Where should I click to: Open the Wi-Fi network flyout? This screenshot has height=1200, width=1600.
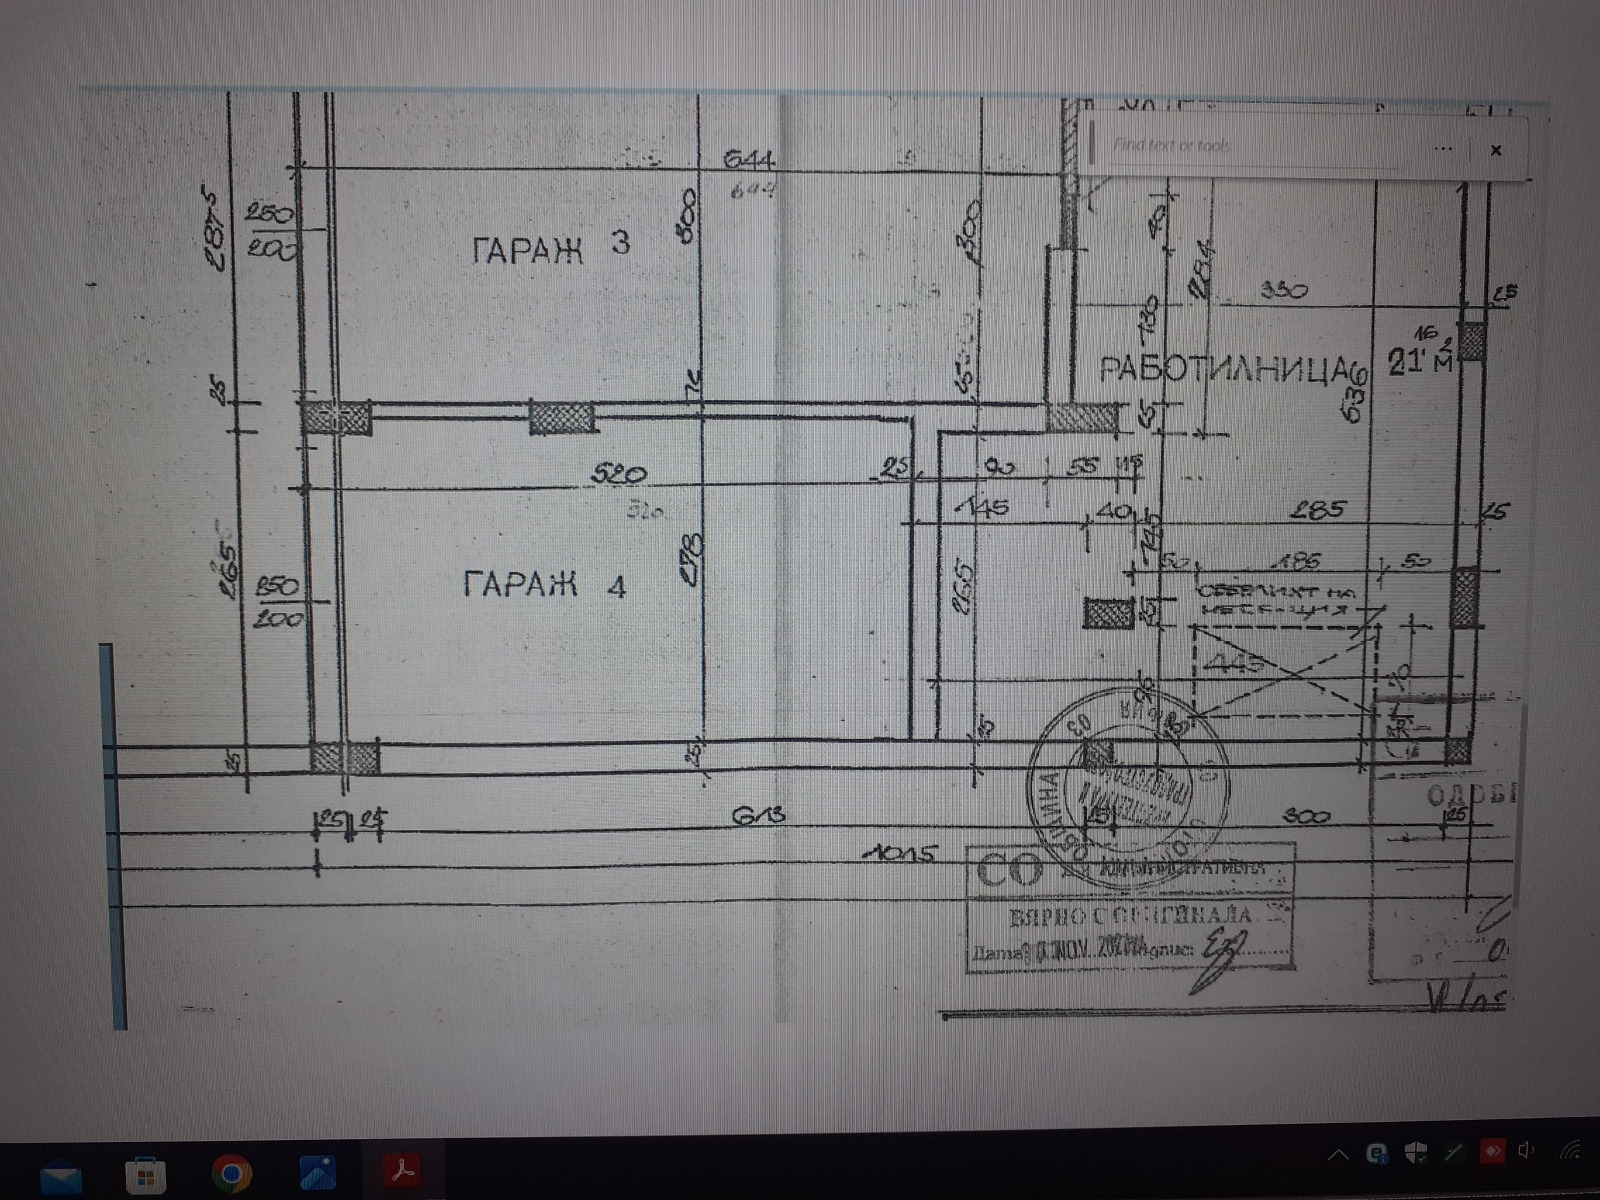pos(1572,1150)
